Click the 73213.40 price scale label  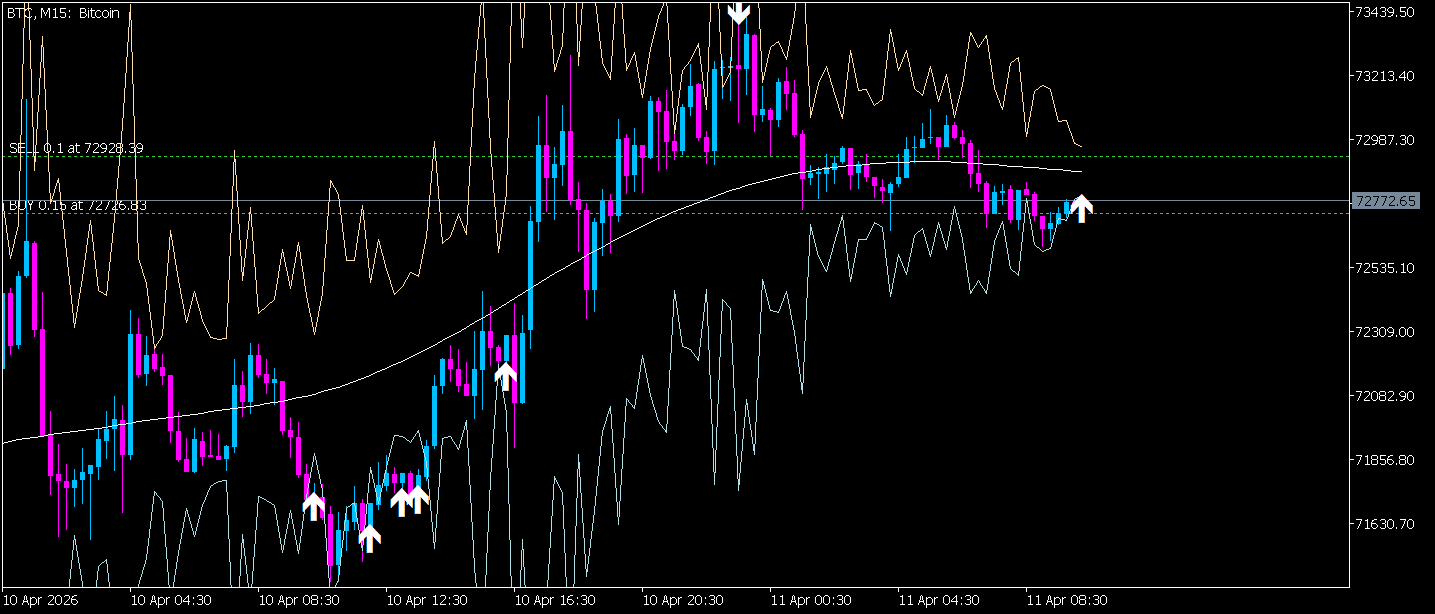(x=1384, y=76)
